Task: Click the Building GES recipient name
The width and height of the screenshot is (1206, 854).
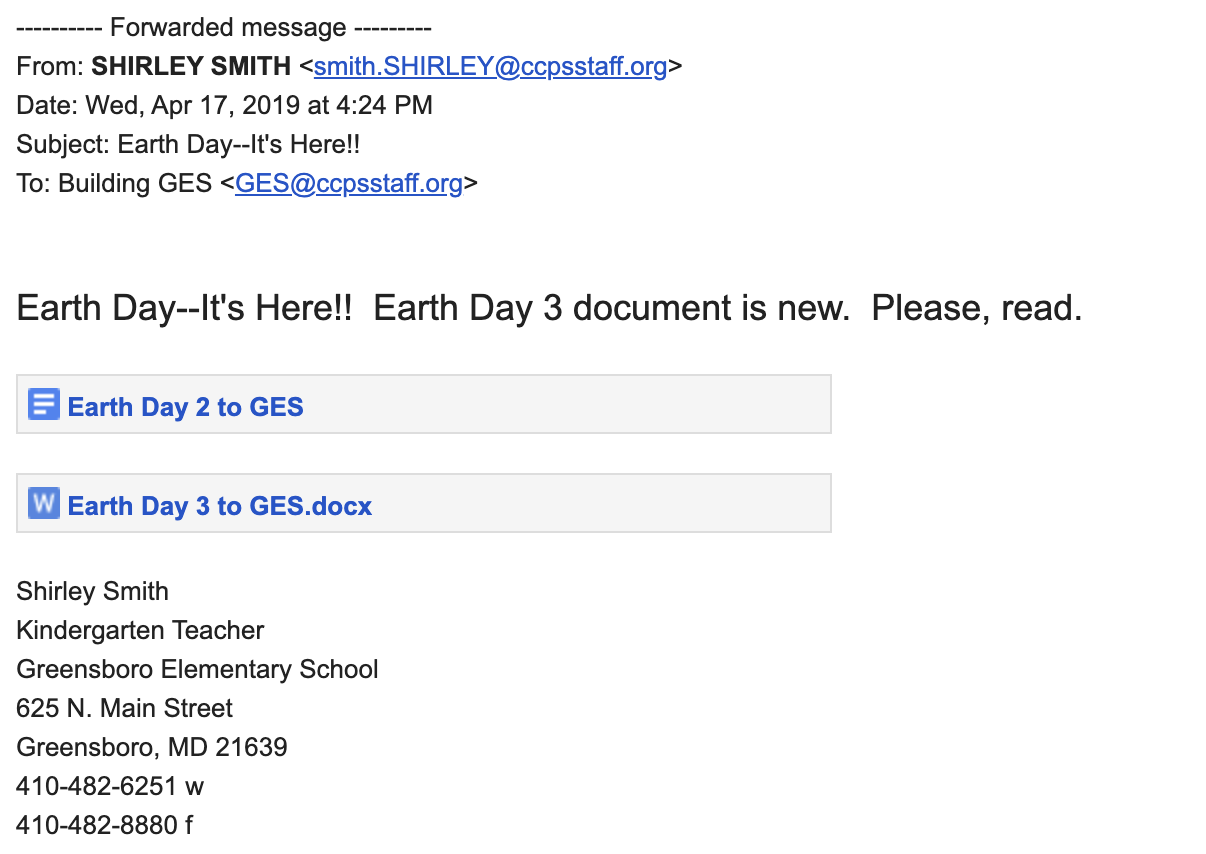Action: (135, 184)
